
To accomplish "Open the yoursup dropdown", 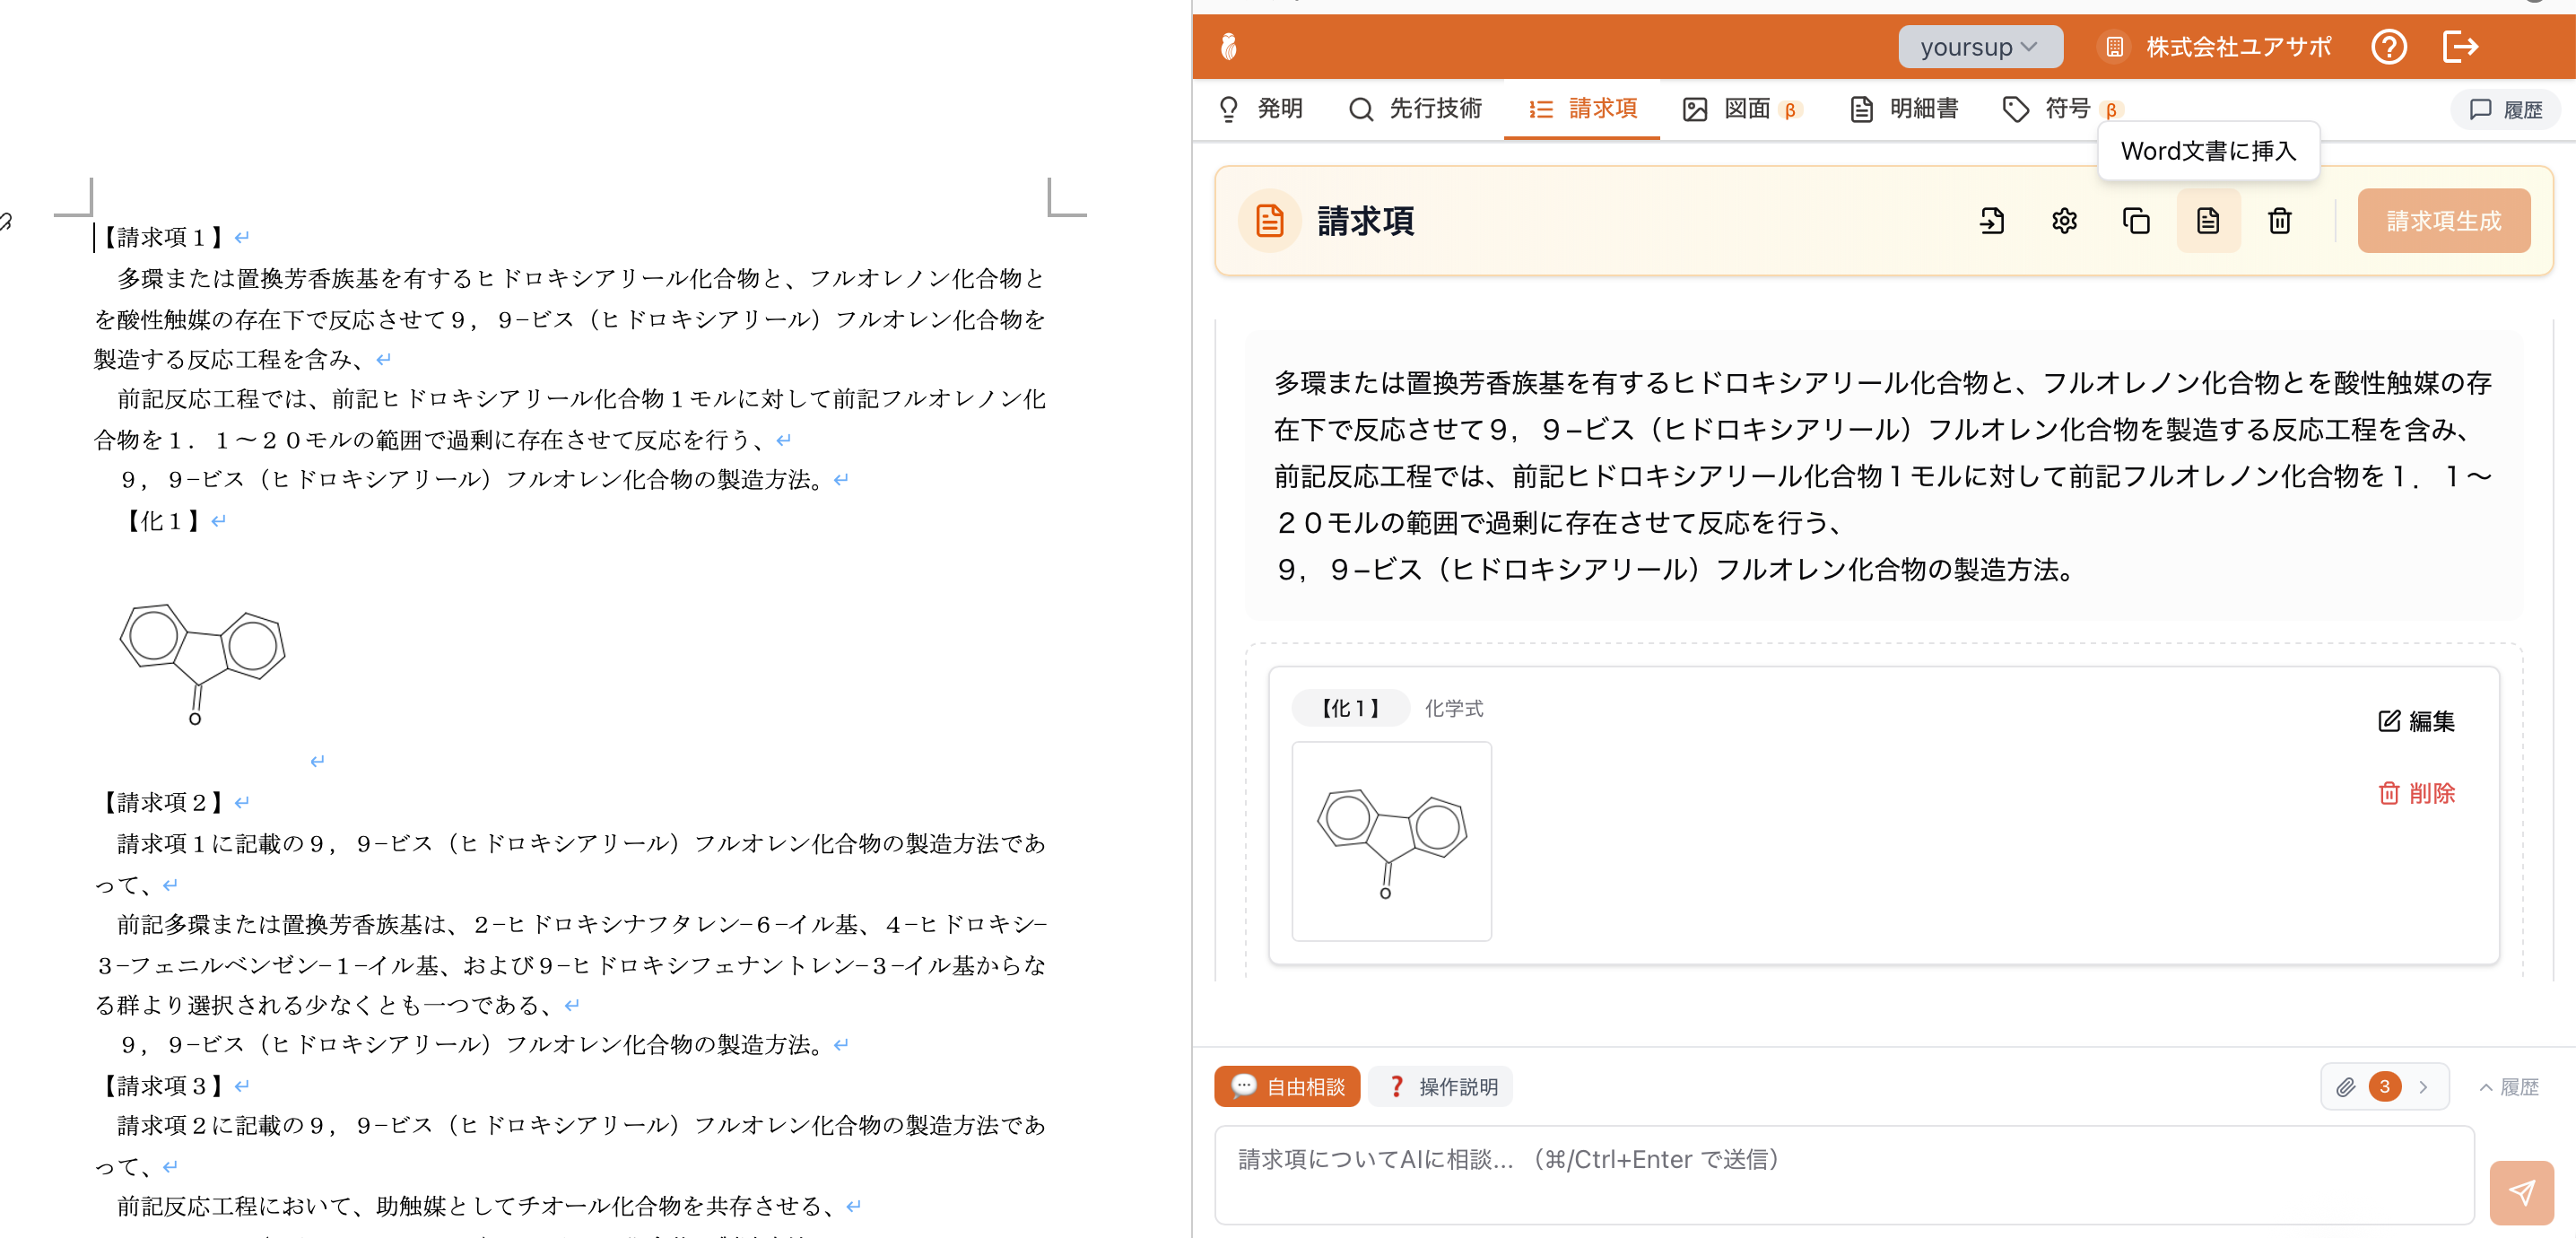I will point(1979,47).
